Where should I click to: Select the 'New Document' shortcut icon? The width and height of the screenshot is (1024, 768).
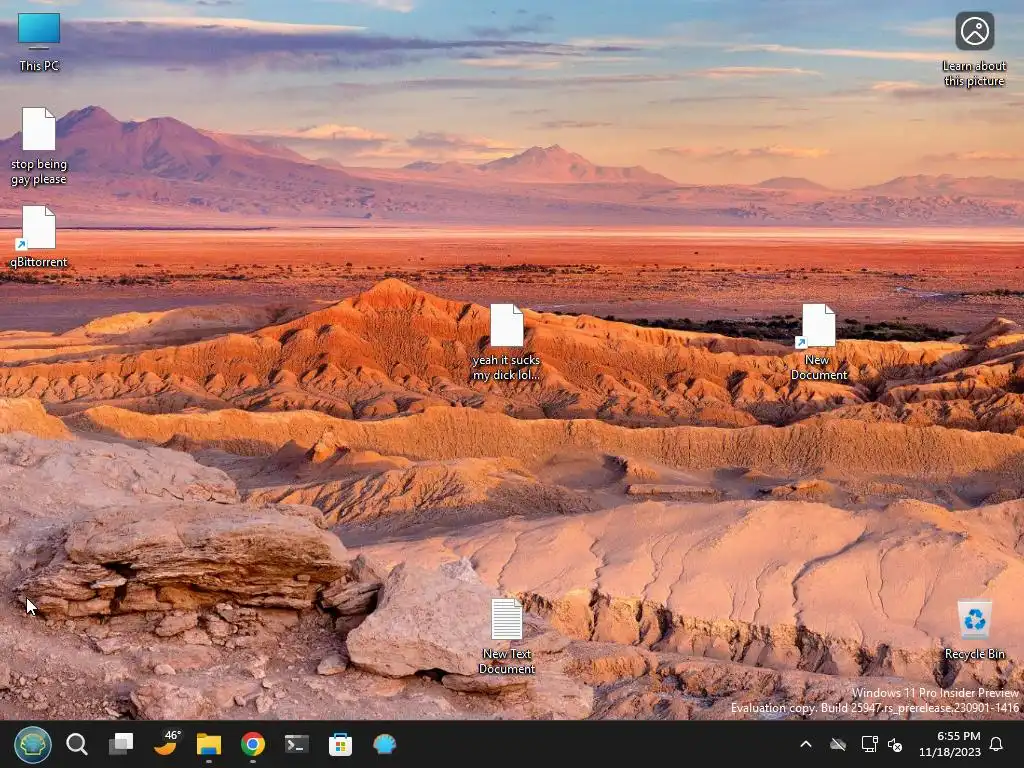[x=818, y=342]
